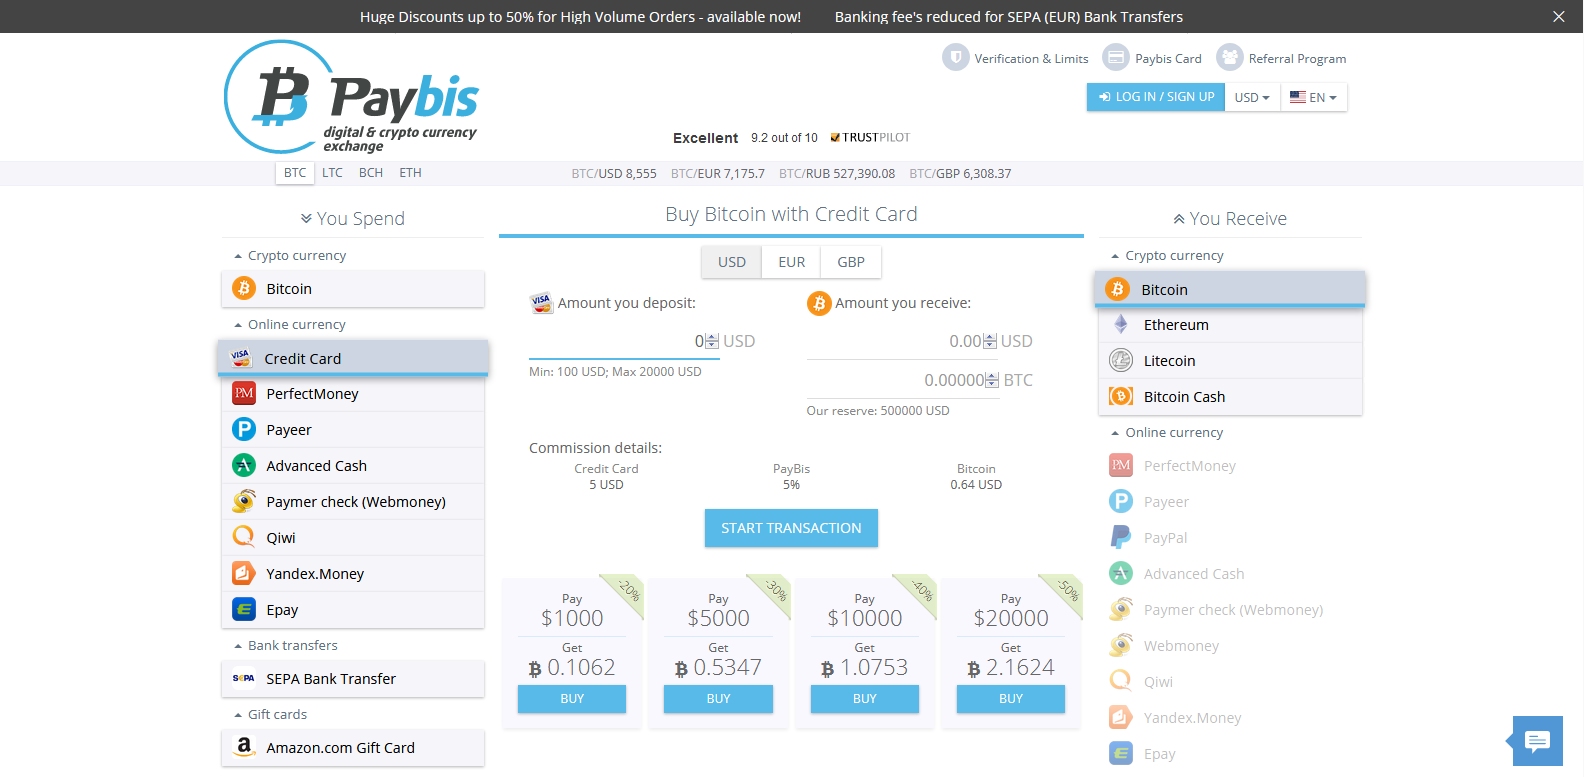Select the Epay icon in You Spend
1584x777 pixels.
[244, 609]
